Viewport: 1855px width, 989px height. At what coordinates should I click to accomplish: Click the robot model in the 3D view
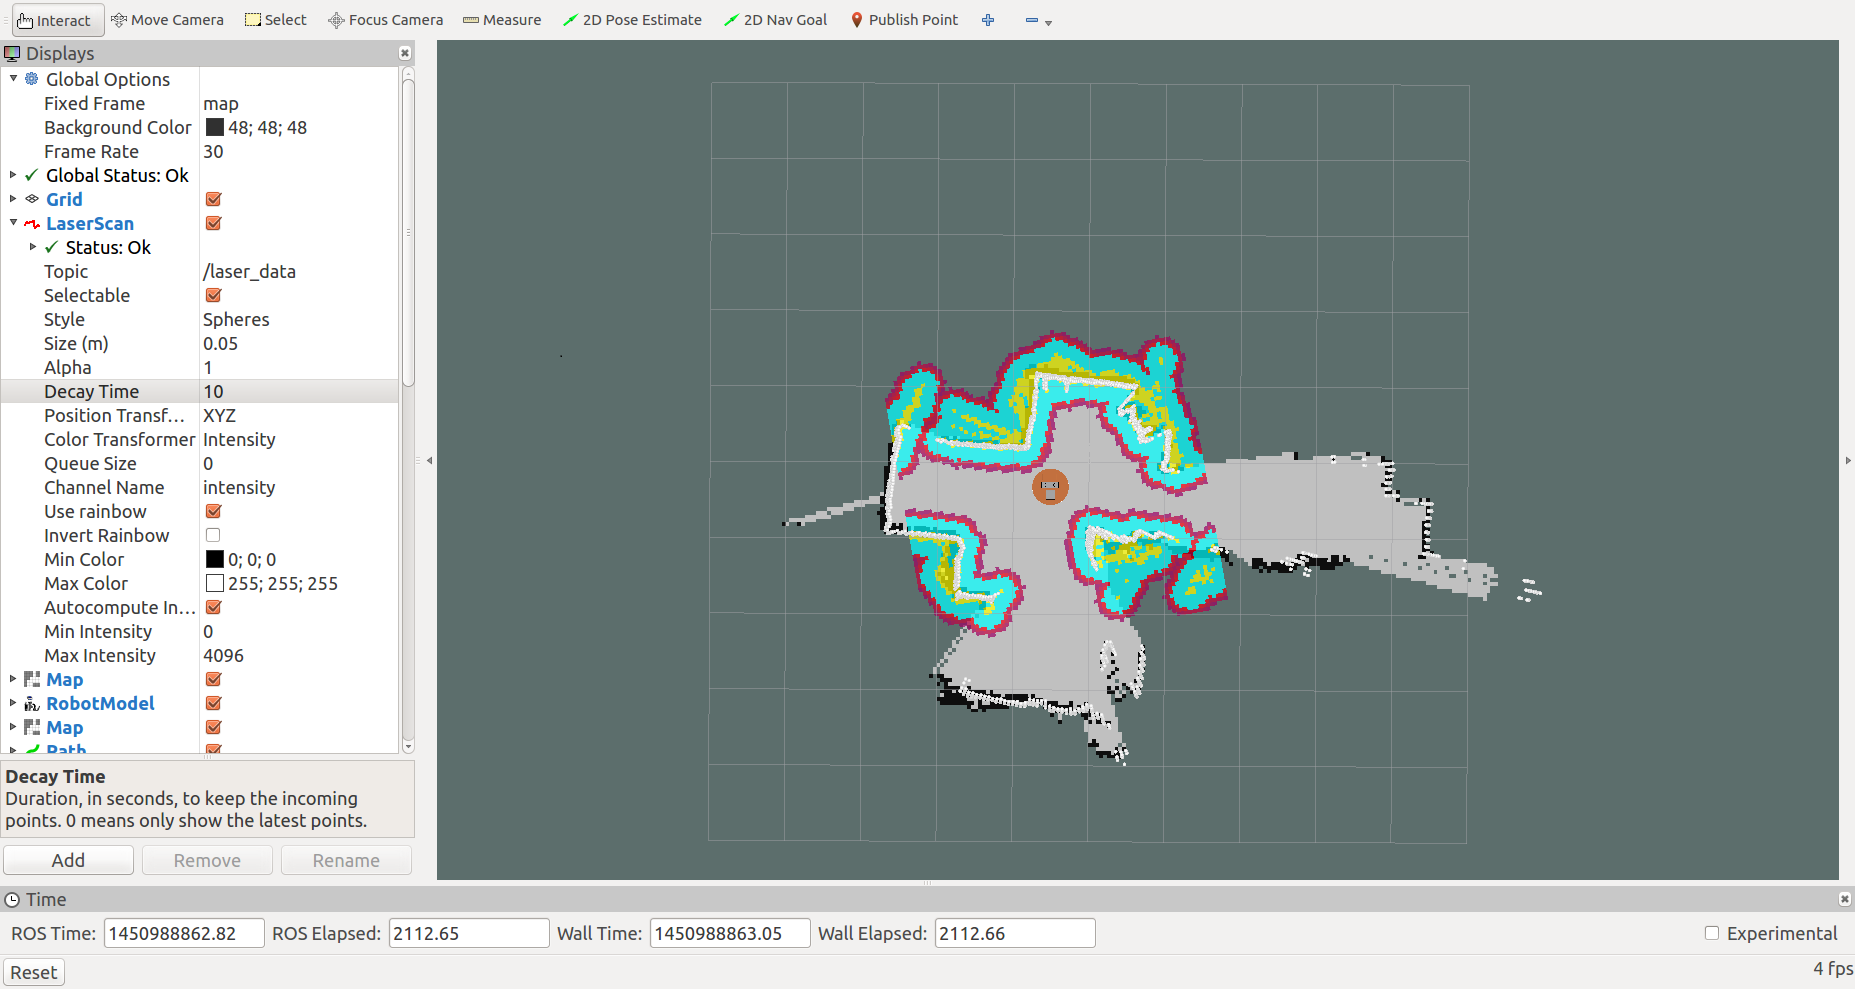[1050, 487]
